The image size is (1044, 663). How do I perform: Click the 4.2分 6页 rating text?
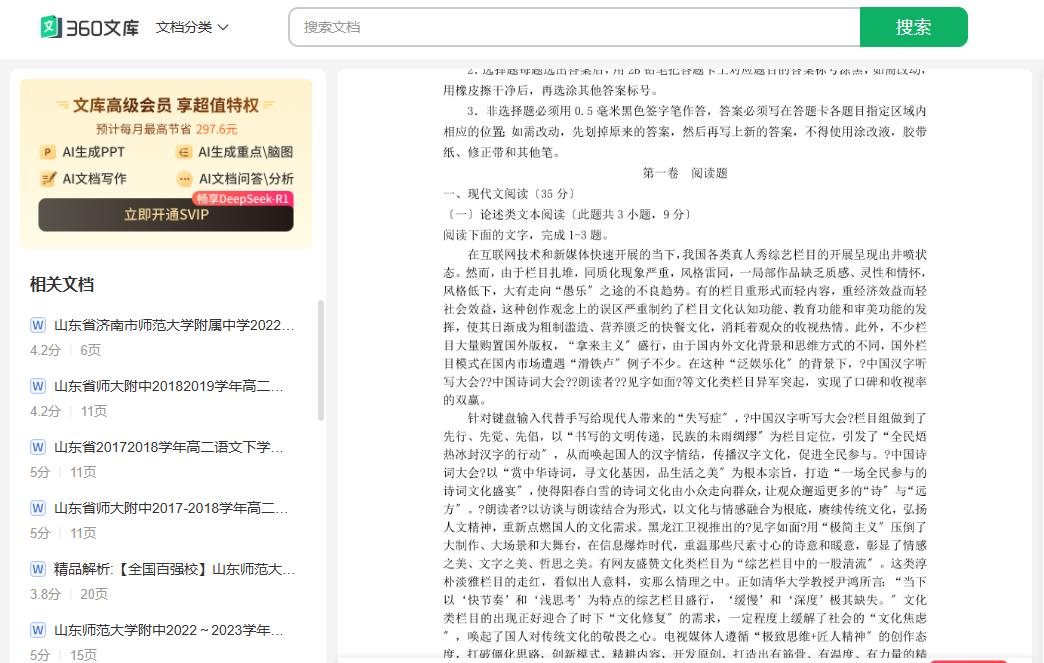point(65,350)
